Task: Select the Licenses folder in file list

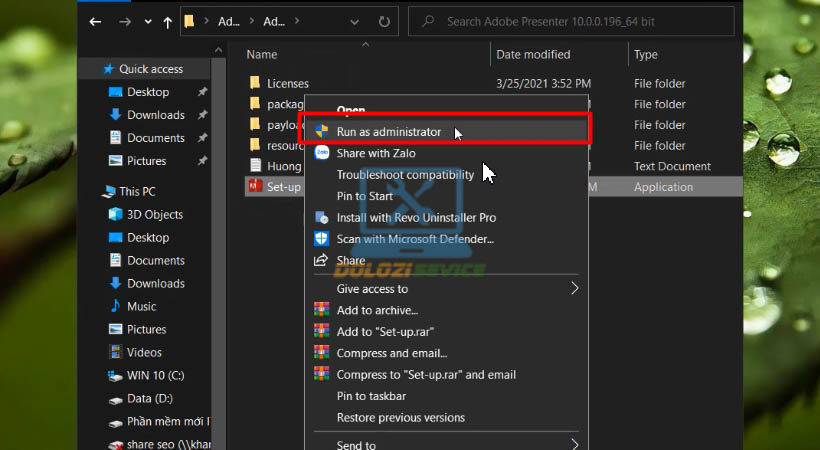Action: click(x=287, y=83)
